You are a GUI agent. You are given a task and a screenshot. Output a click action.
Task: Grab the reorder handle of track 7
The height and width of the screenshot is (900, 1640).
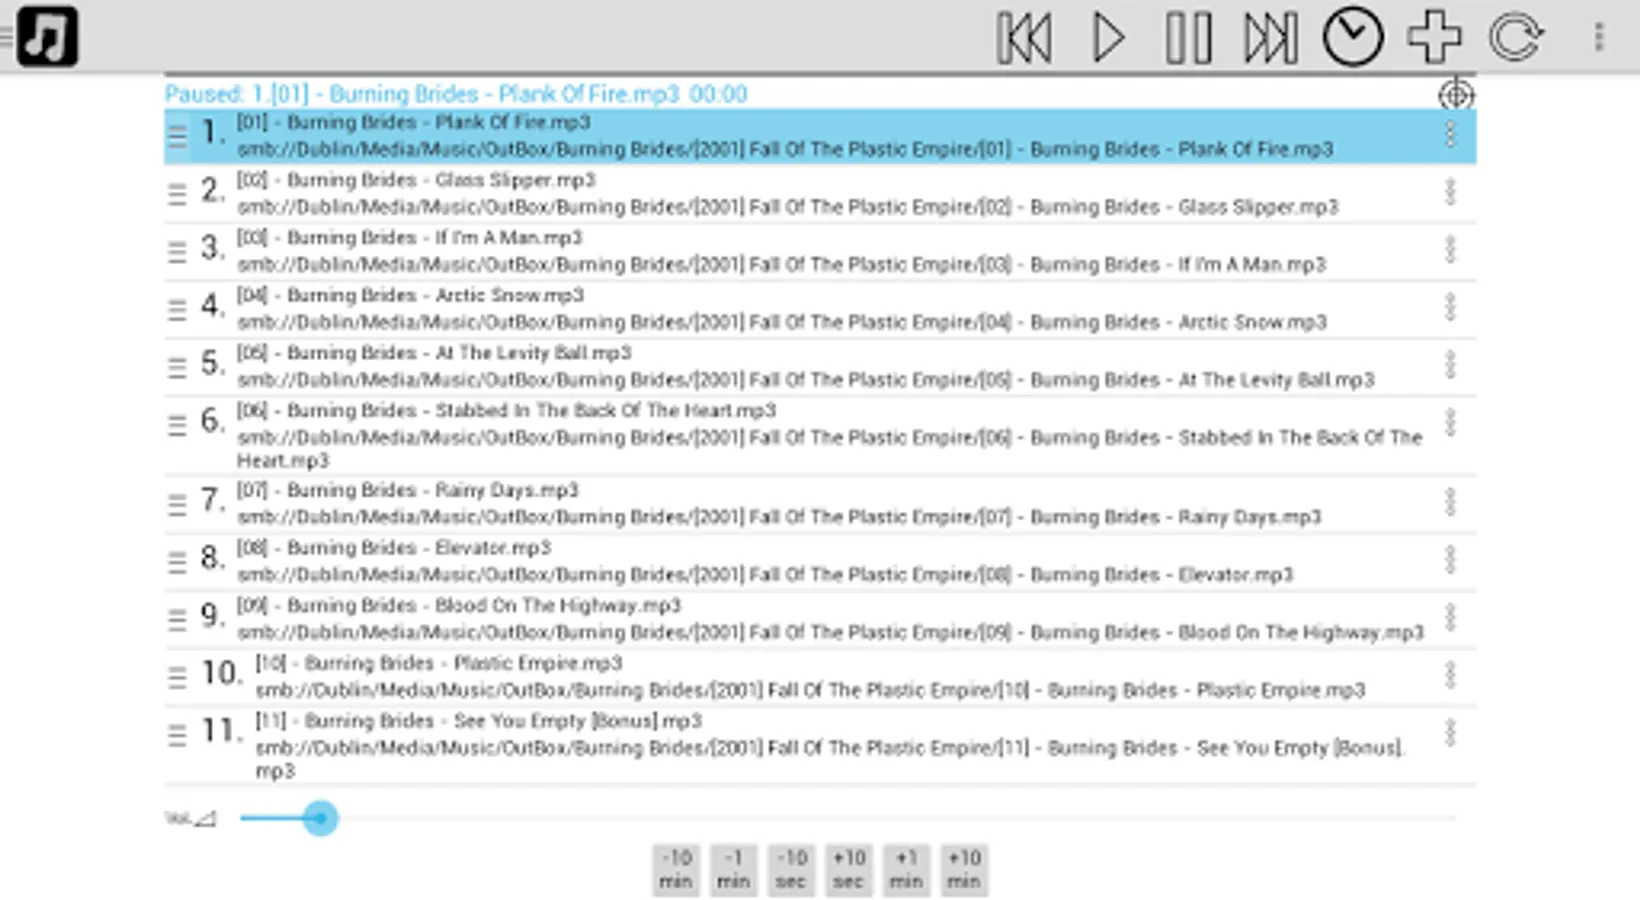click(x=177, y=504)
